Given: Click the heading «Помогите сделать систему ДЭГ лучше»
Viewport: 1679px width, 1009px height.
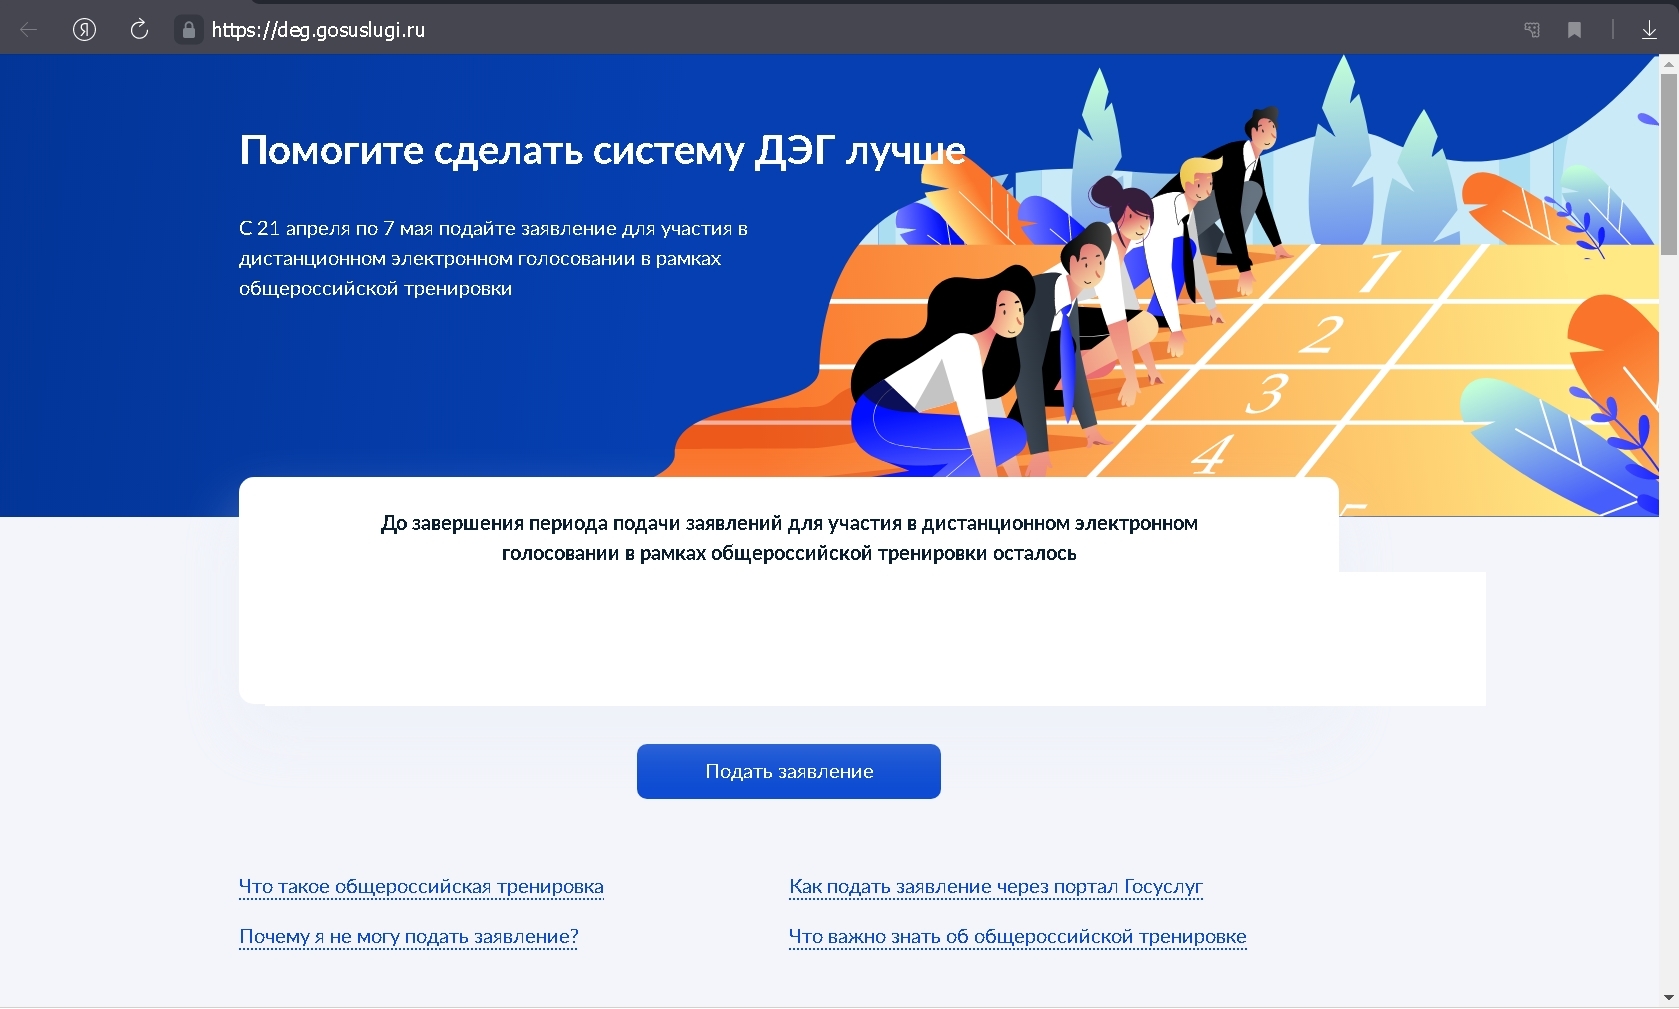Looking at the screenshot, I should 602,150.
